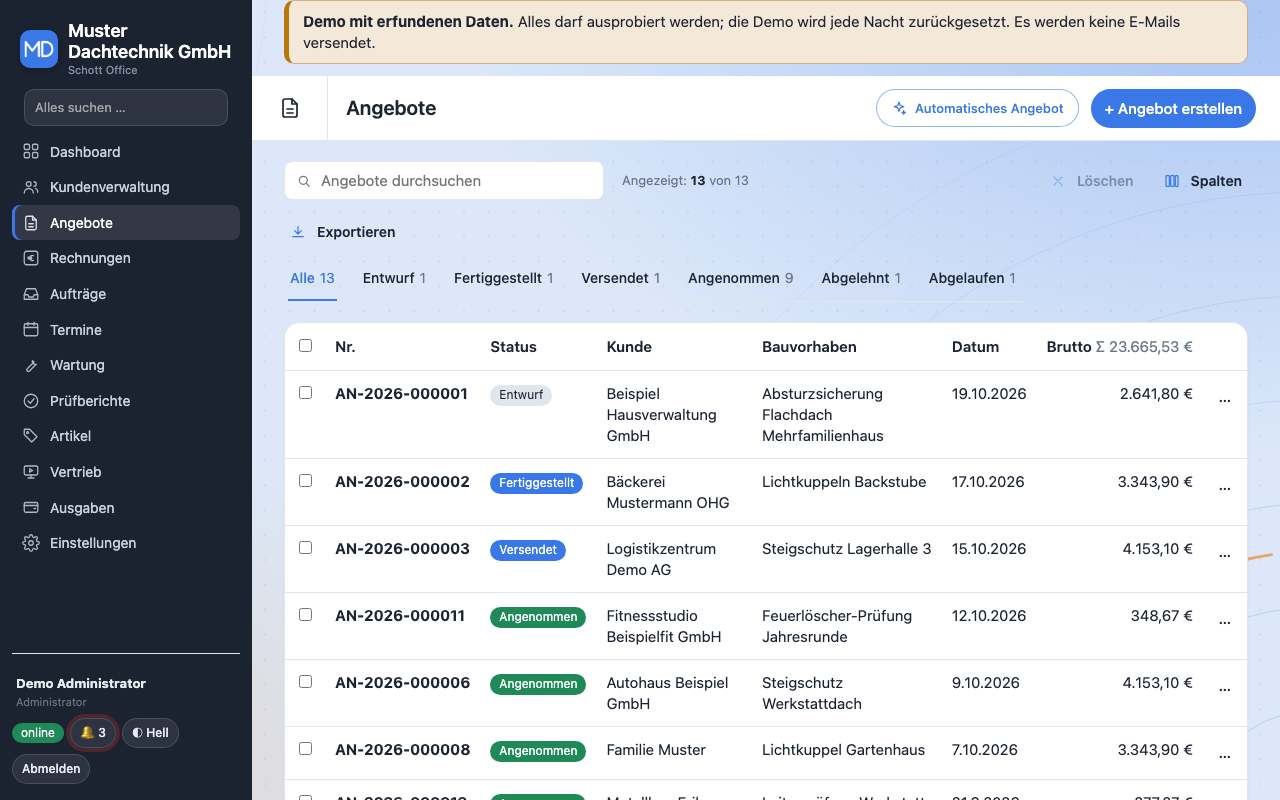Screen dimensions: 1280x800
Task: Open Einstellungen settings in the sidebar
Action: click(x=126, y=543)
